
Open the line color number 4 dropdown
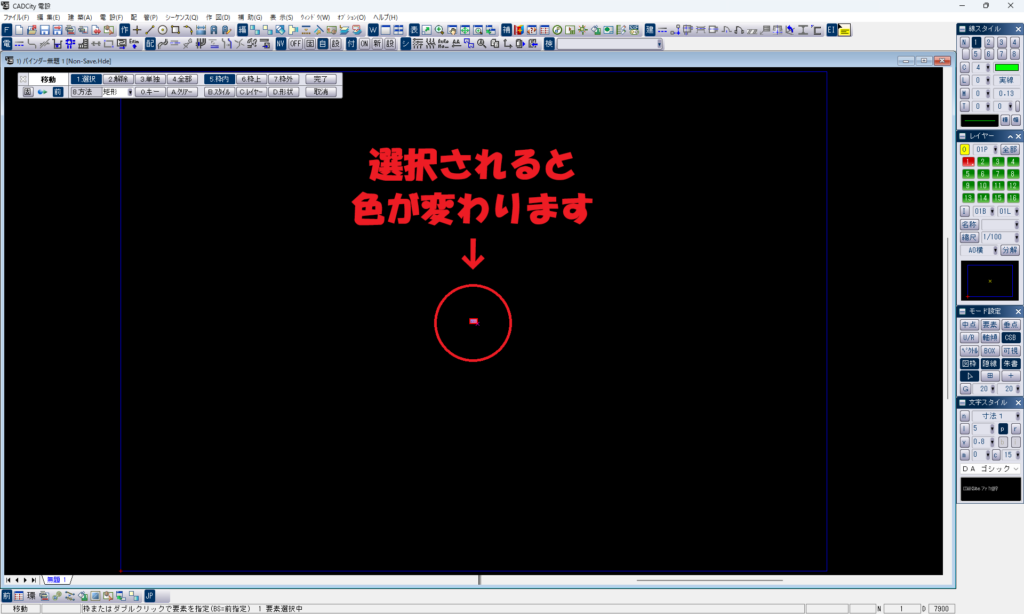coord(987,67)
